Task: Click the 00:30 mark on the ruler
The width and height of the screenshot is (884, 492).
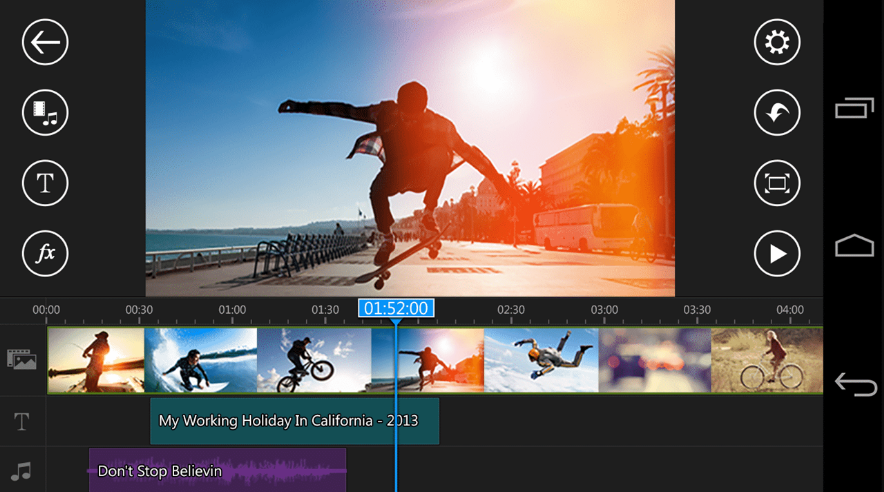Action: click(139, 310)
